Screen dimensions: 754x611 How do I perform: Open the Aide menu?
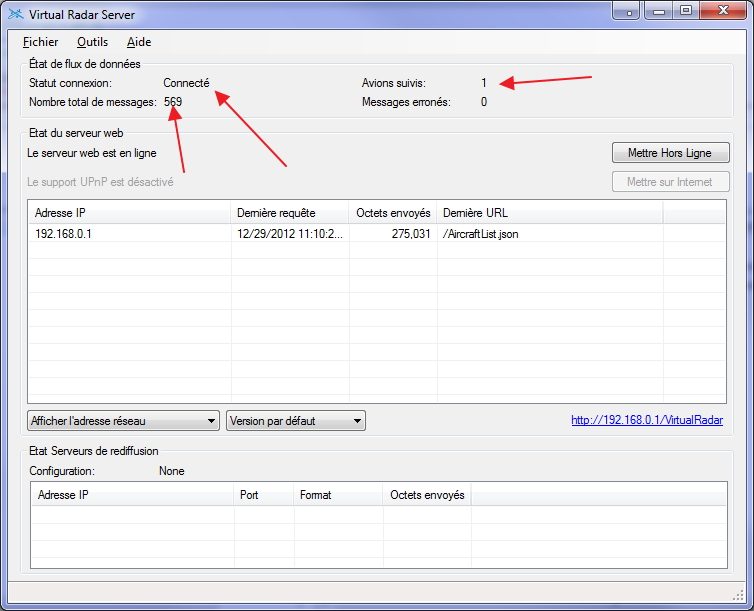139,42
